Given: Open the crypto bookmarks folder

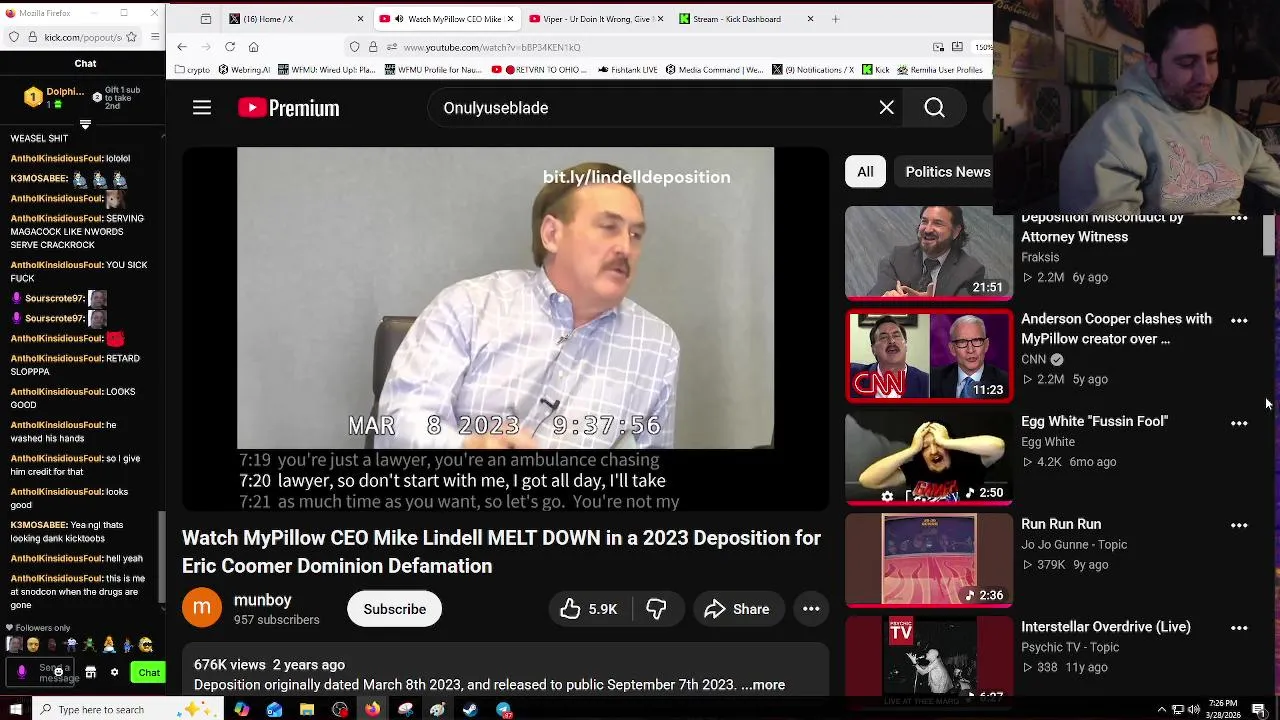Looking at the screenshot, I should click(193, 70).
